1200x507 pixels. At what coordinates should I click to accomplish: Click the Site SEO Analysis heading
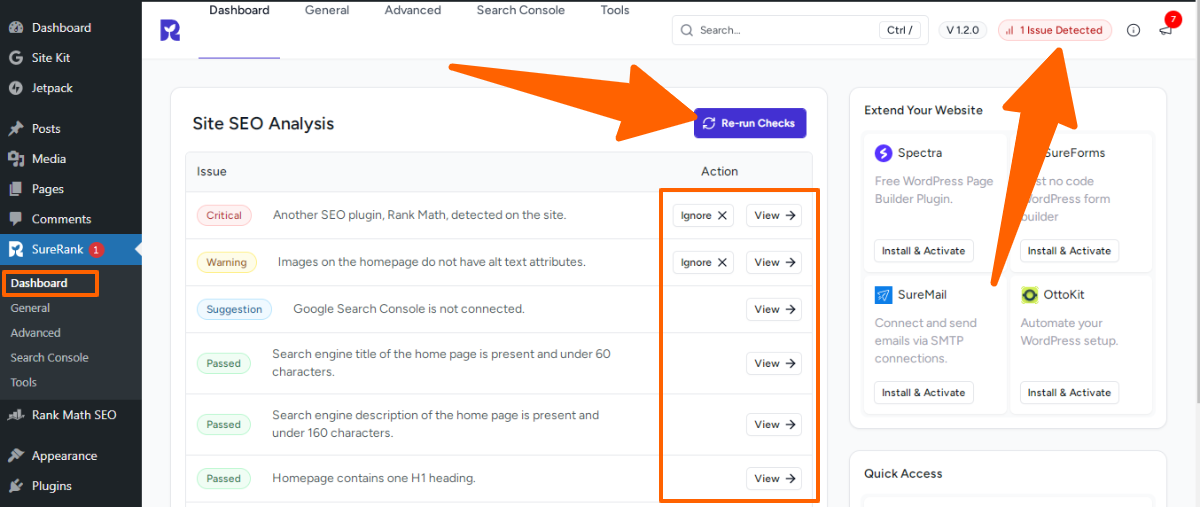[263, 124]
